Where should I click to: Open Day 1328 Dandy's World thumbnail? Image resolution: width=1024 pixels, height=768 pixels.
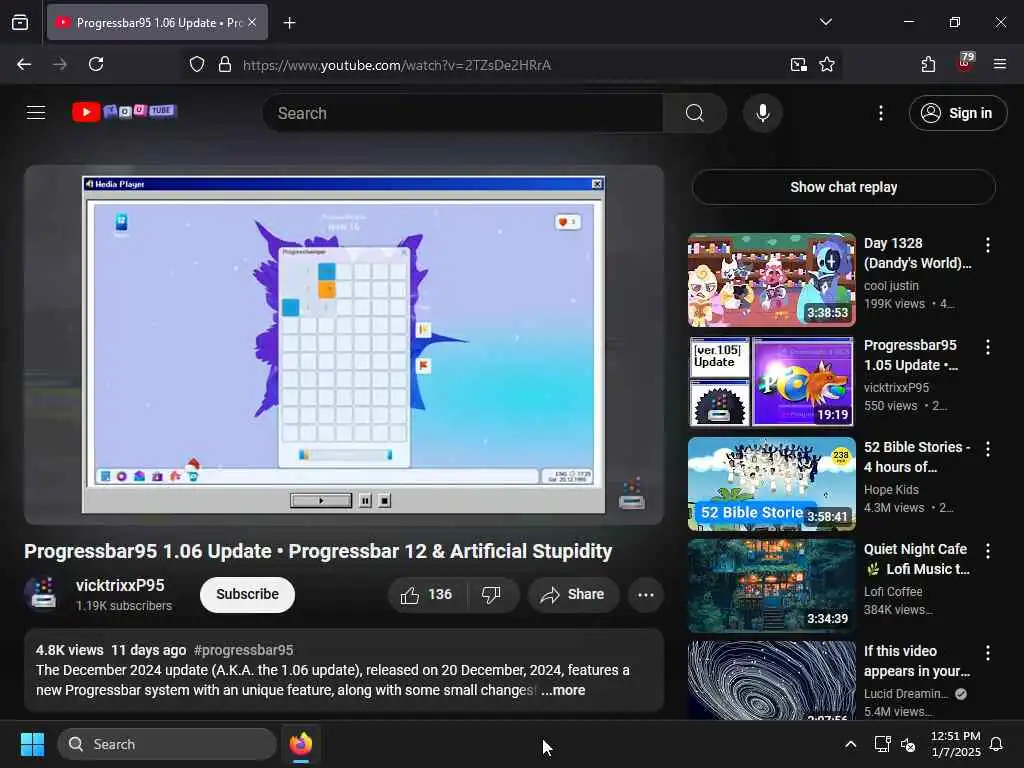coord(771,280)
